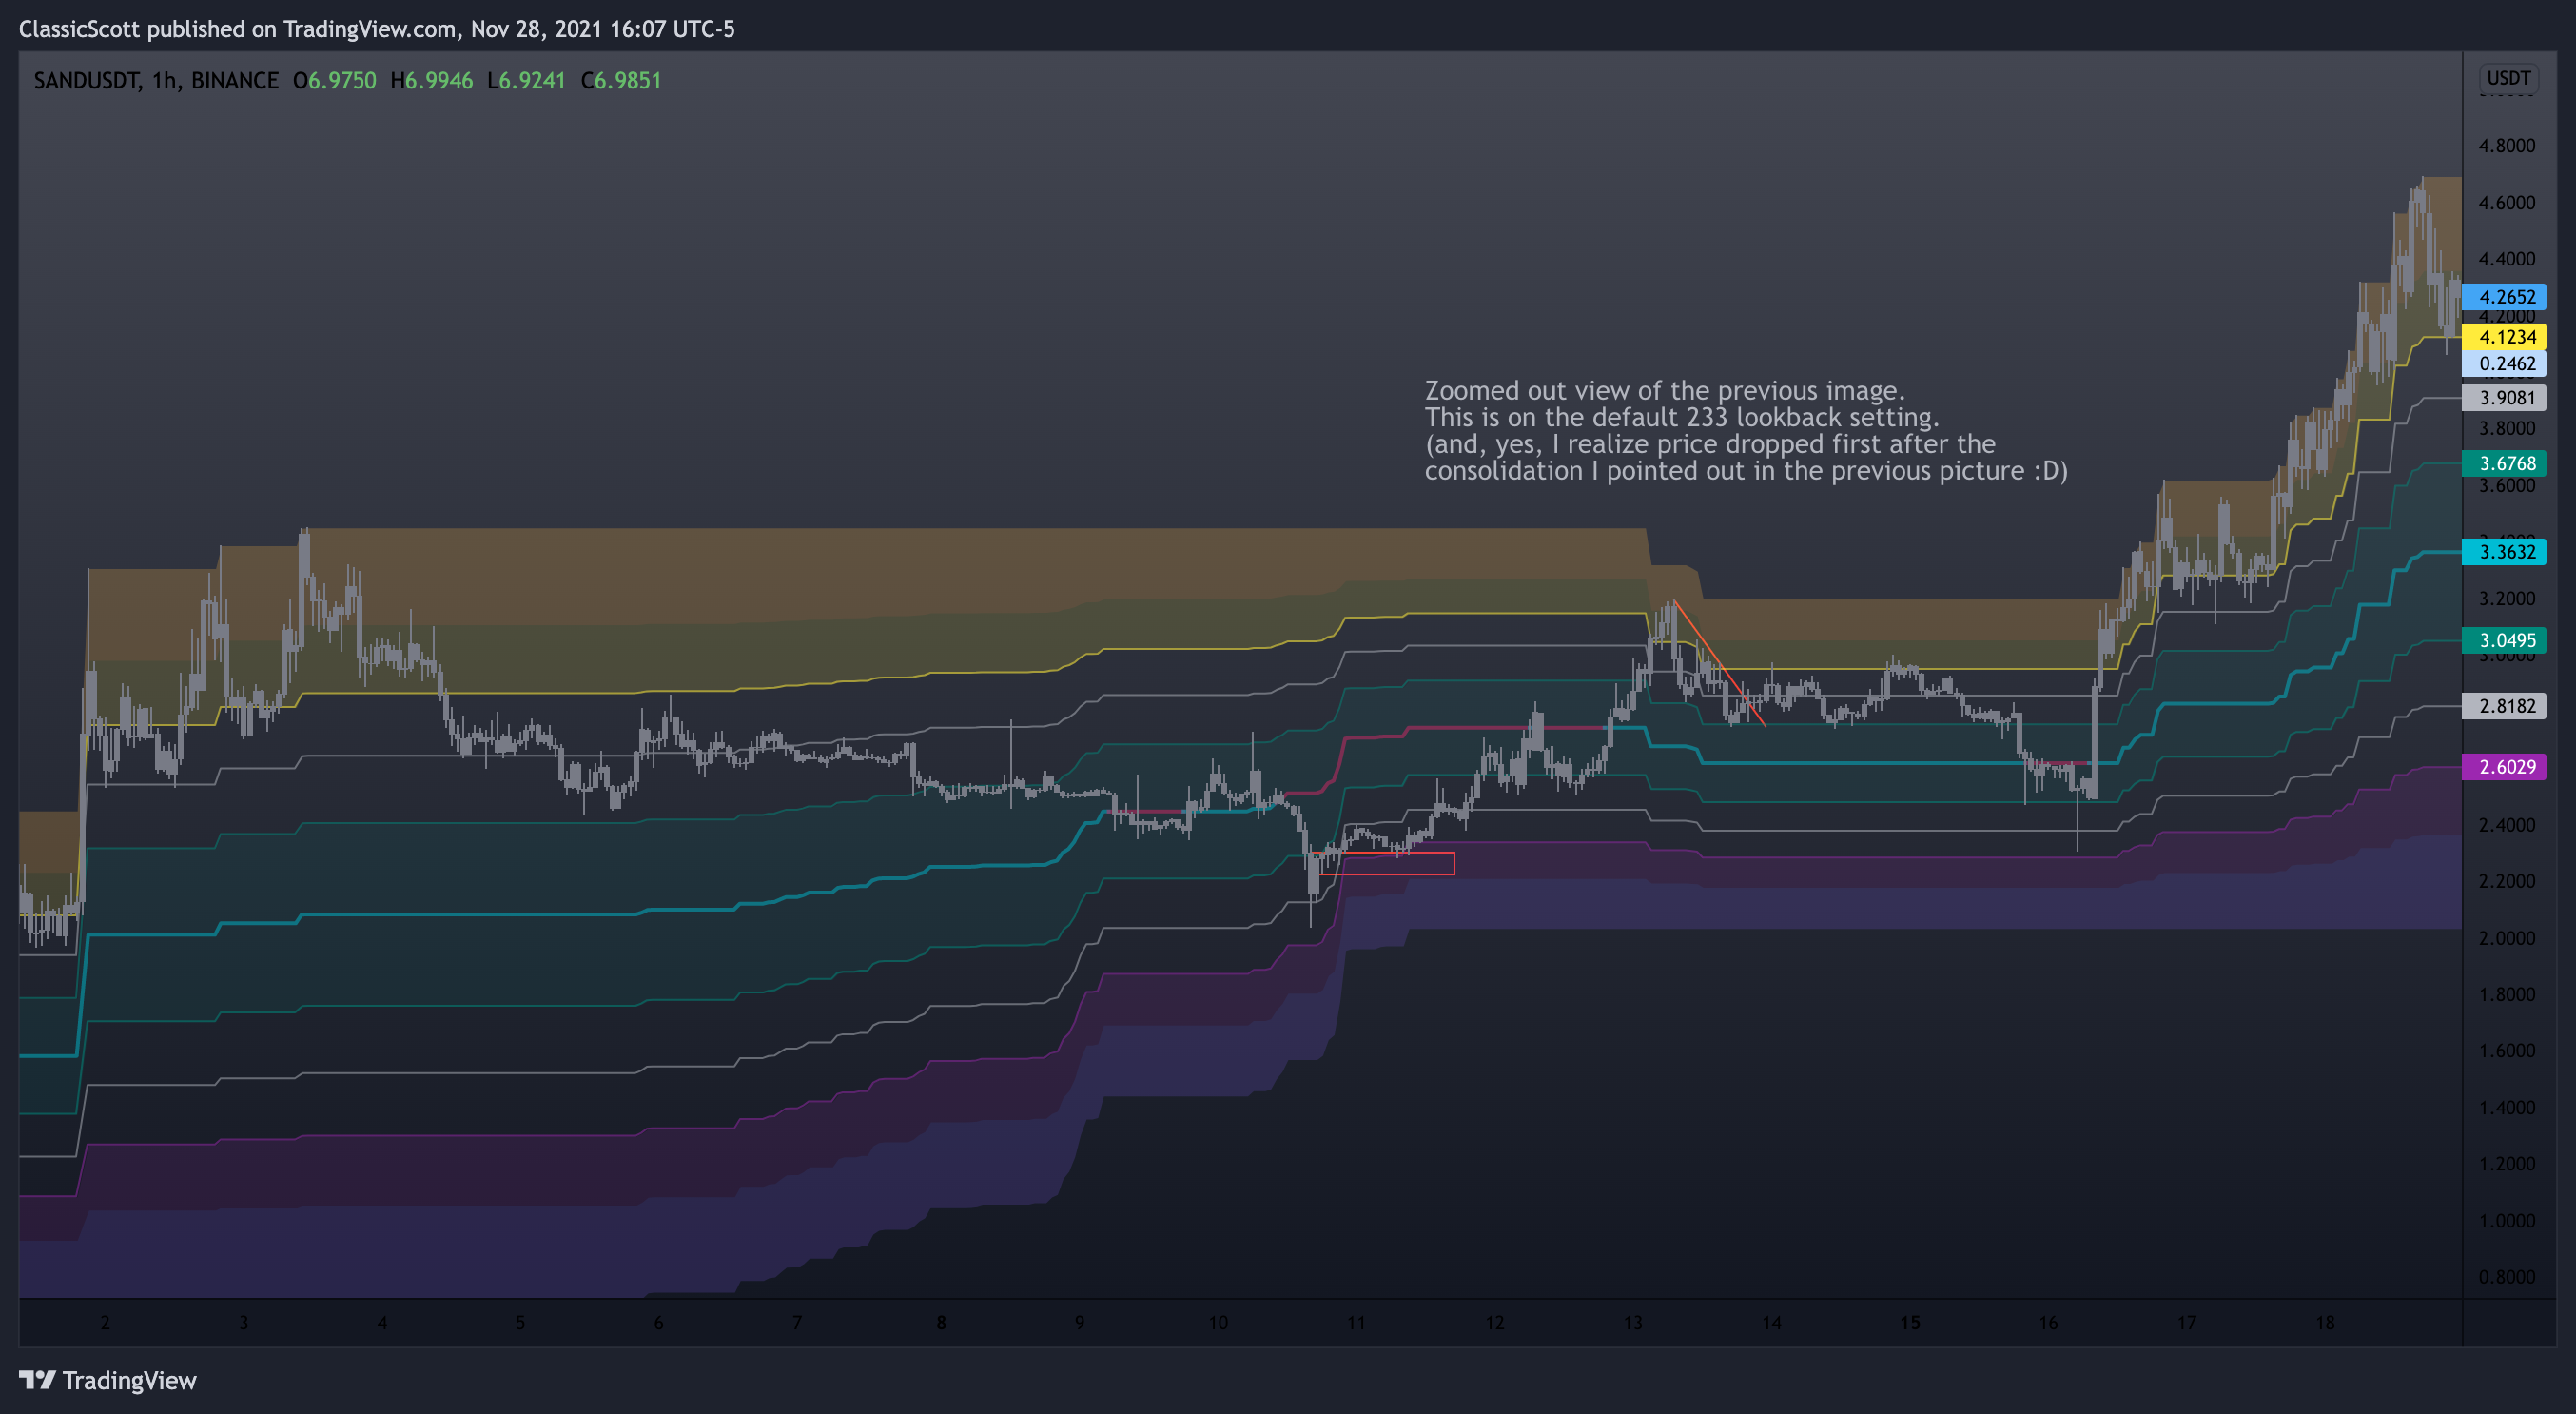Click date 18 on the time axis
Image resolution: width=2576 pixels, height=1414 pixels.
(2325, 1322)
